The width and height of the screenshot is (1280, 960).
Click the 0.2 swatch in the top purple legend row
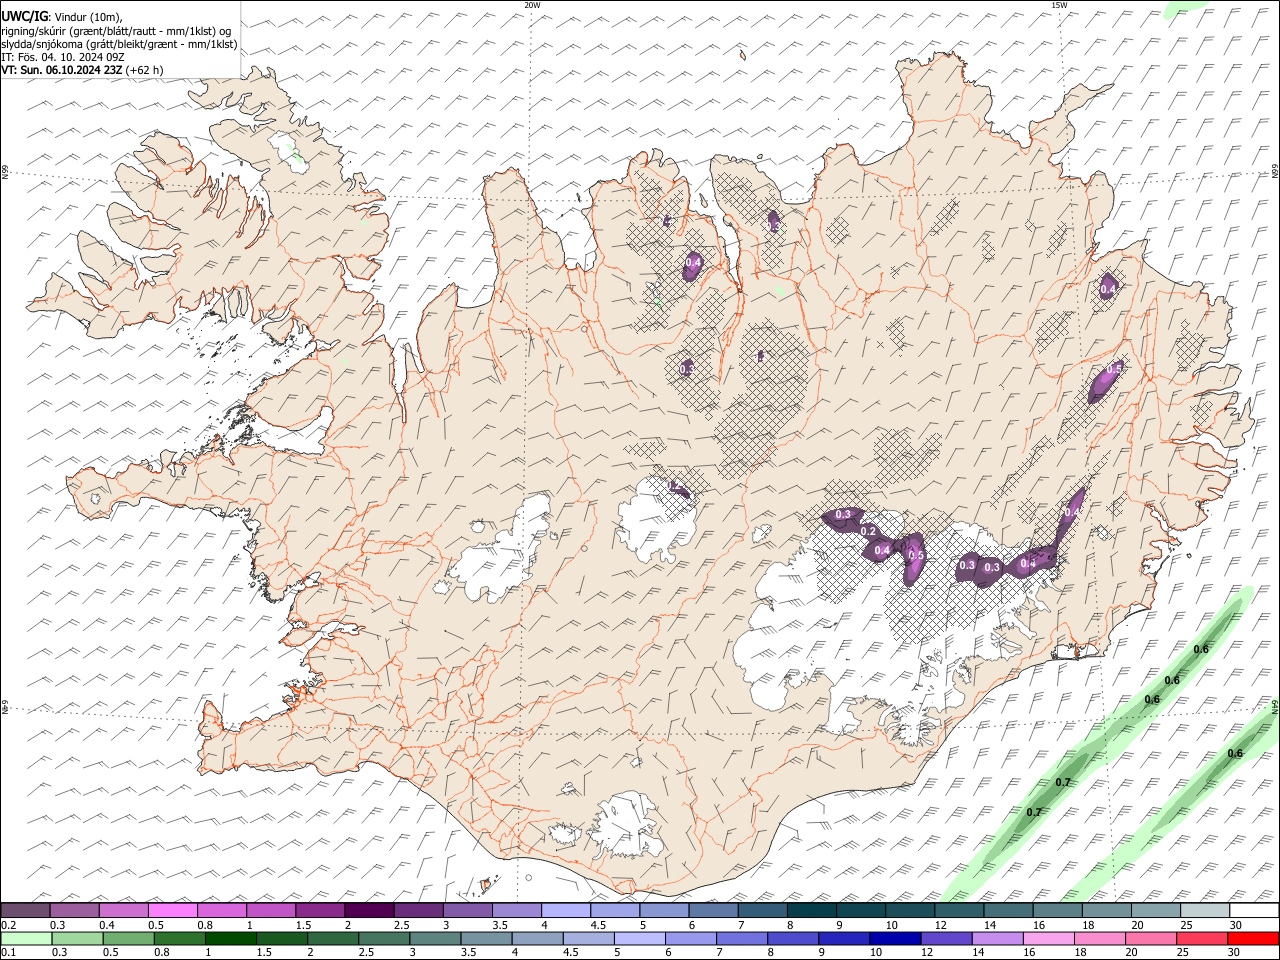click(x=25, y=910)
